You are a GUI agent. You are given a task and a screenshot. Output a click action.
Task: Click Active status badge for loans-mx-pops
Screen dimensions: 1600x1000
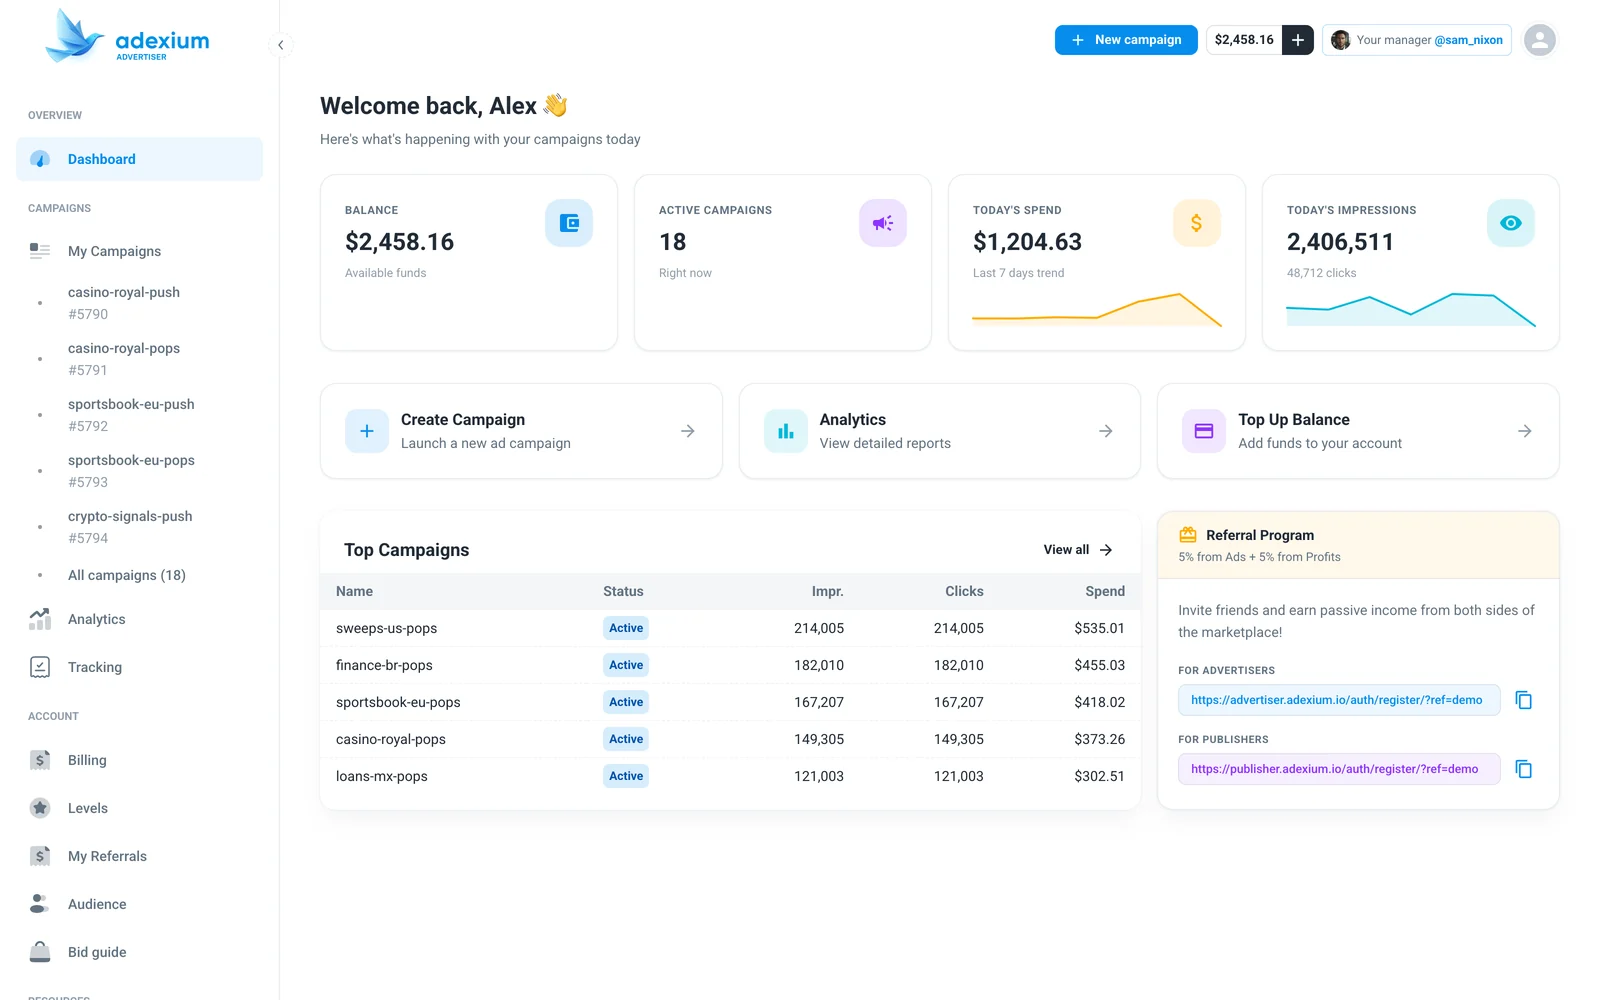click(x=626, y=776)
